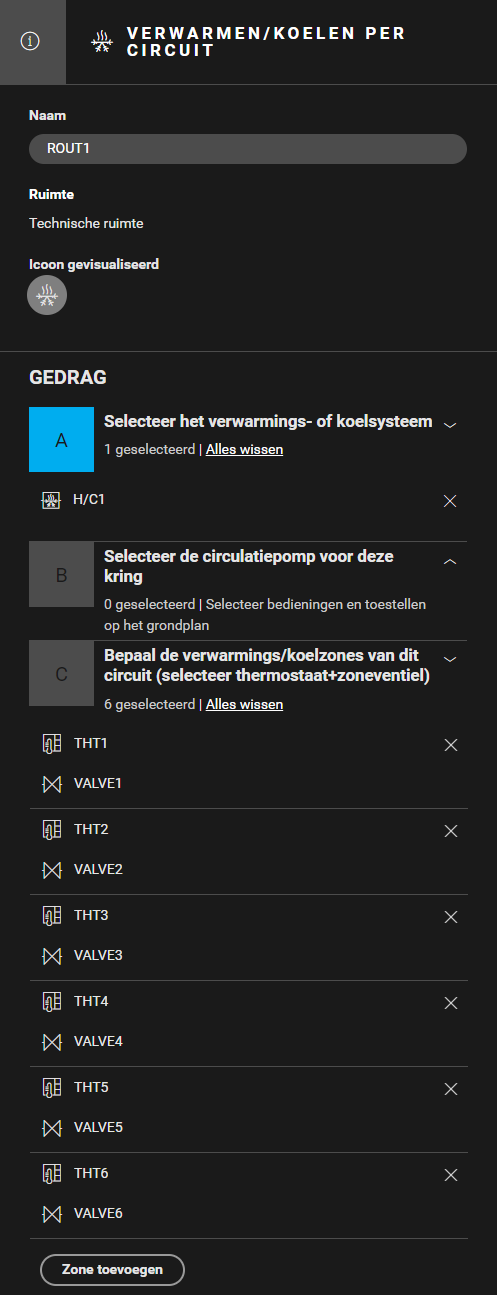Click the VALVE2 valve icon
Screen dimensions: 497x1295
click(x=50, y=870)
